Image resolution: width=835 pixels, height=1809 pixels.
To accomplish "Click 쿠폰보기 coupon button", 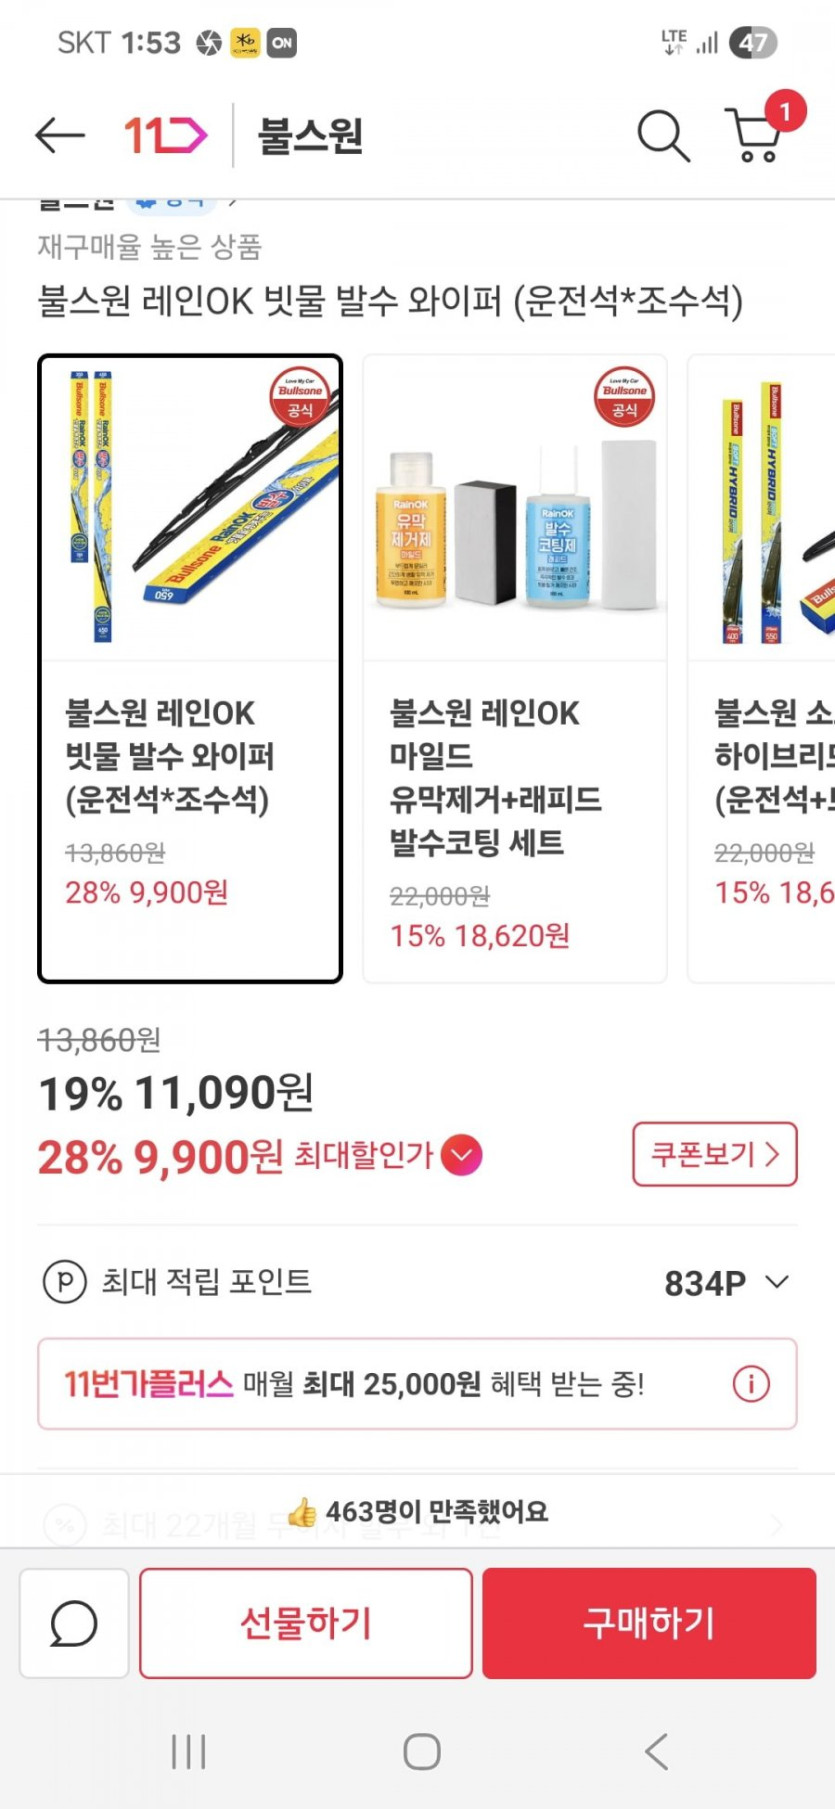I will click(714, 1154).
